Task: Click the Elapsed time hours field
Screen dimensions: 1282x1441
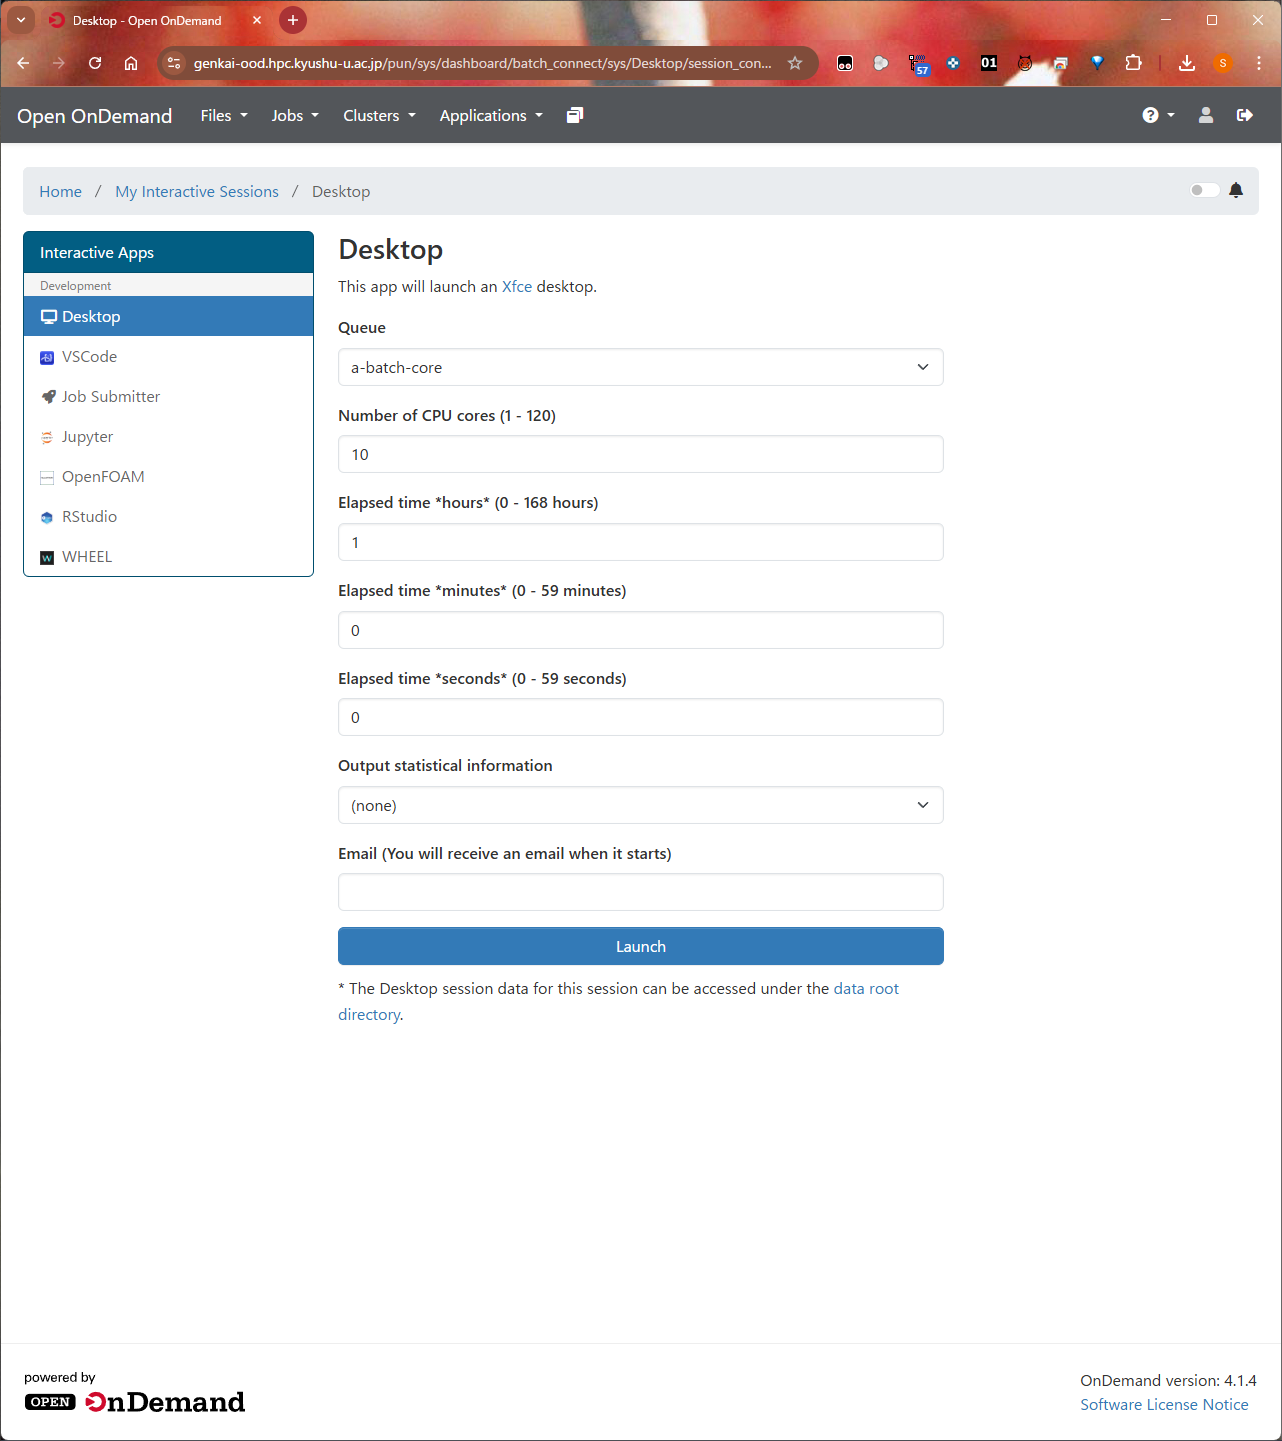Action: point(641,542)
